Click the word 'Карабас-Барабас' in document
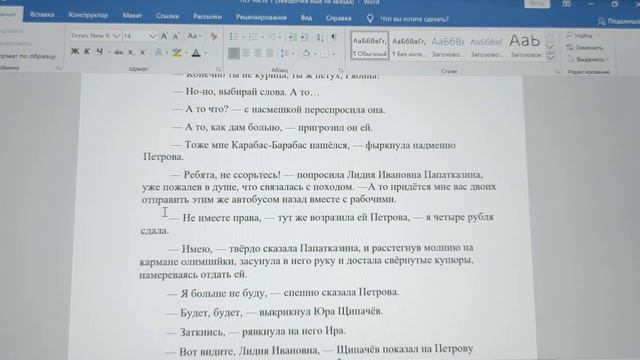 pos(269,145)
